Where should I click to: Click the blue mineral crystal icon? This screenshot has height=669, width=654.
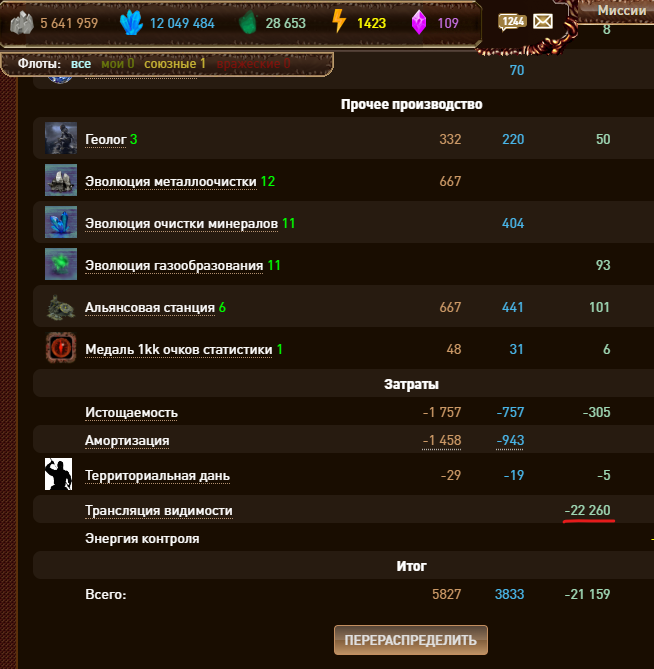(x=131, y=22)
